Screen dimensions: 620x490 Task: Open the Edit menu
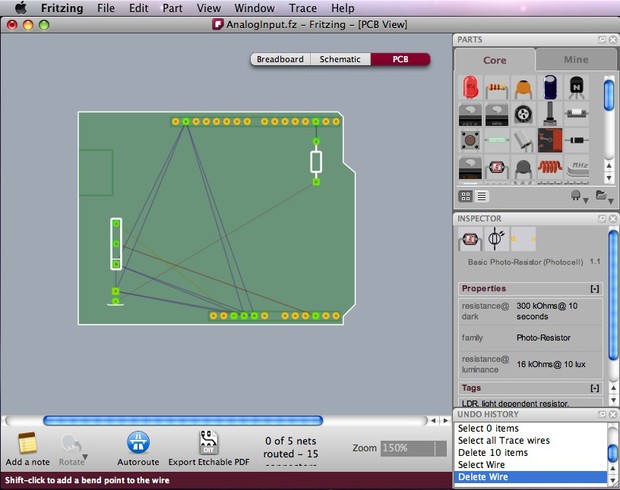coord(138,8)
